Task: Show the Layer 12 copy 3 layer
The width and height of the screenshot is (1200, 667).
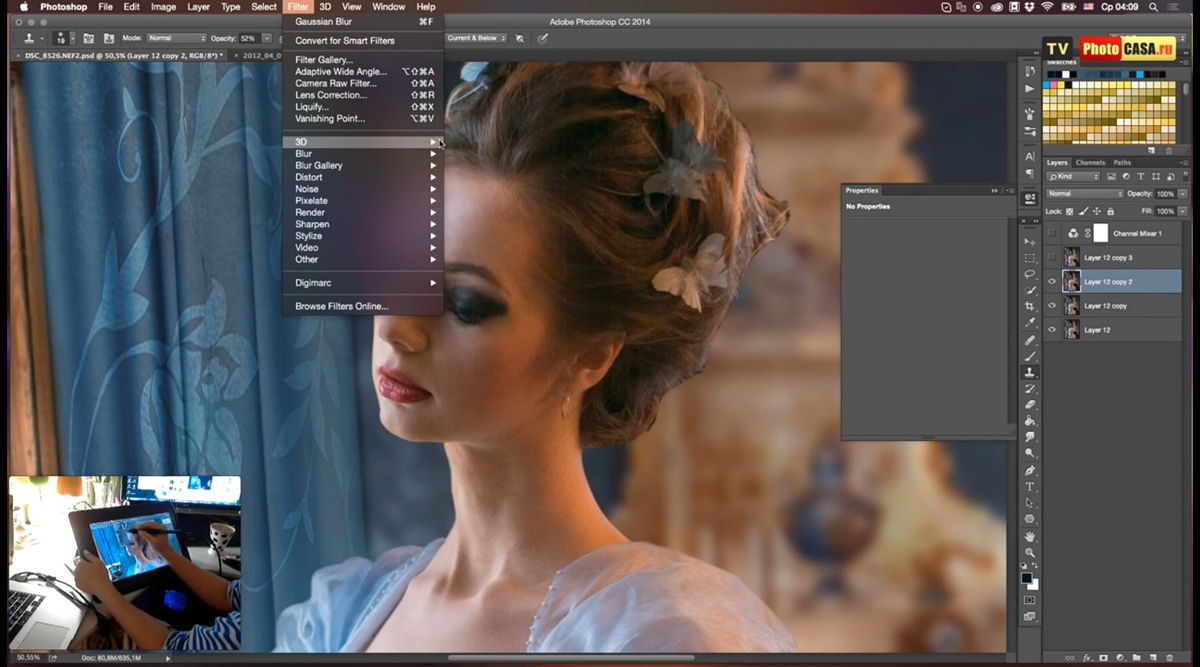Action: tap(1052, 257)
